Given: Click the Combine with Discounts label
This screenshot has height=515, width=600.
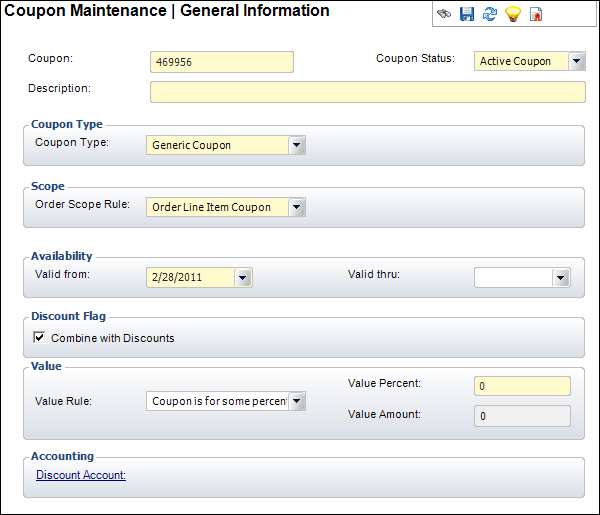Looking at the screenshot, I should pyautogui.click(x=112, y=338).
